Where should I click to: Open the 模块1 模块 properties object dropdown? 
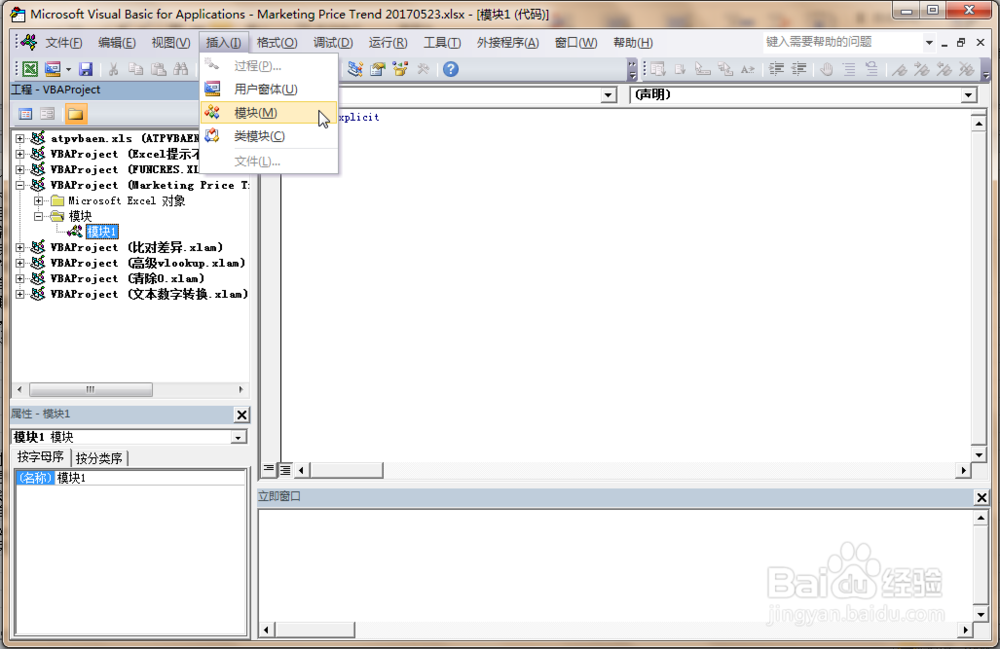point(239,437)
